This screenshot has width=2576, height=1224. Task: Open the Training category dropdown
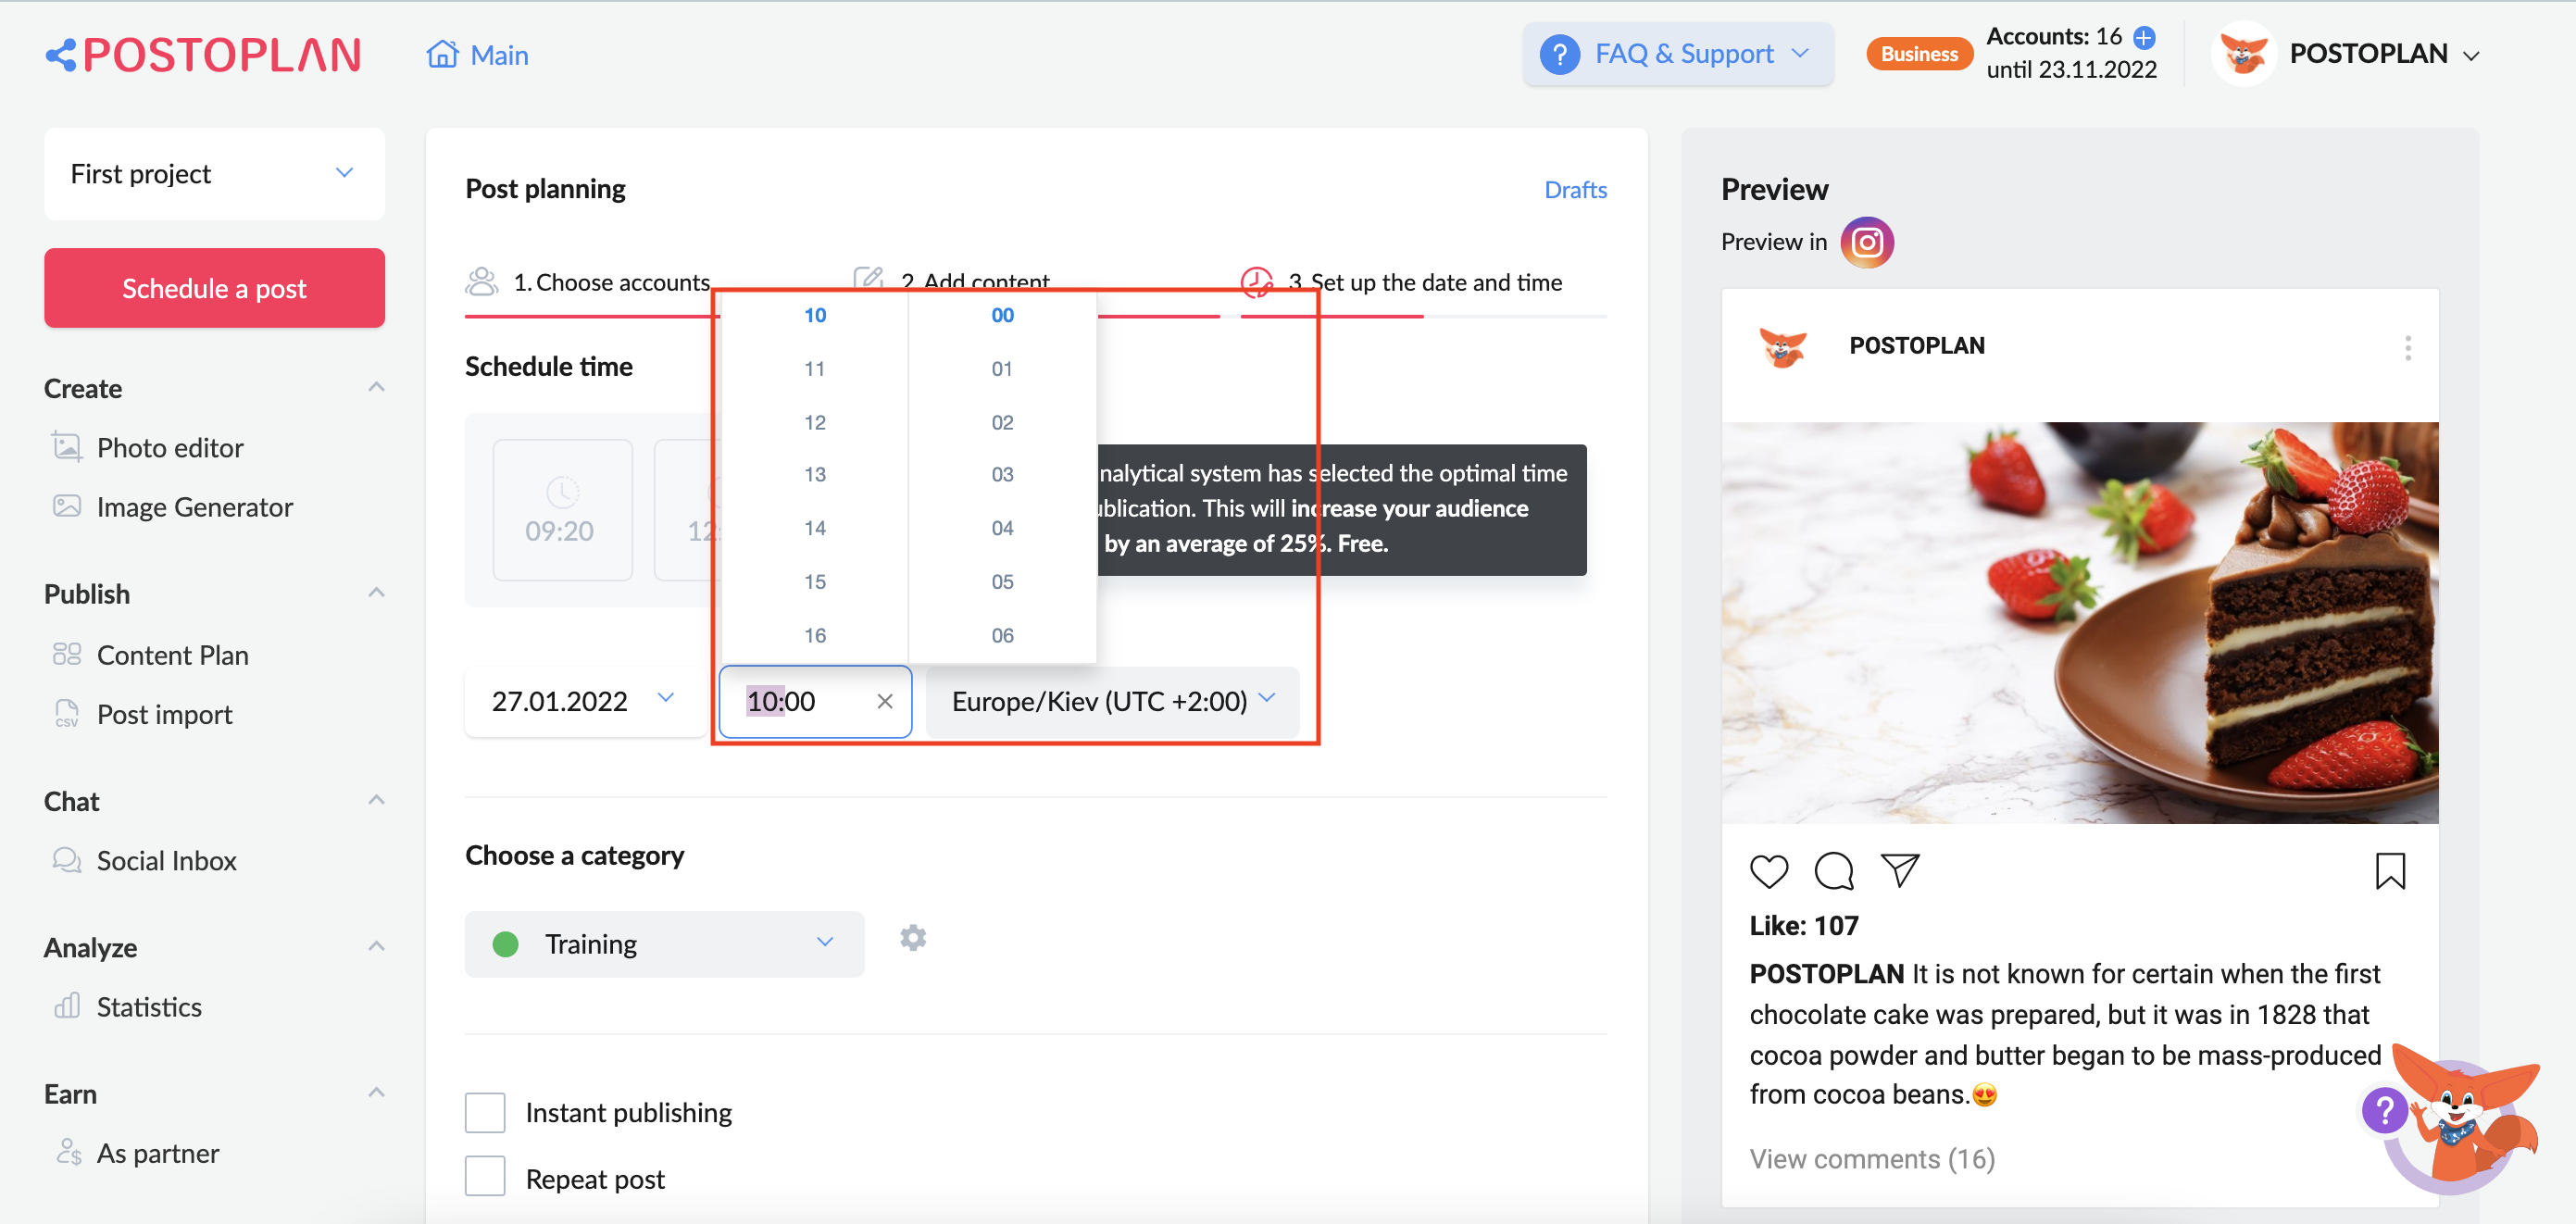point(664,943)
